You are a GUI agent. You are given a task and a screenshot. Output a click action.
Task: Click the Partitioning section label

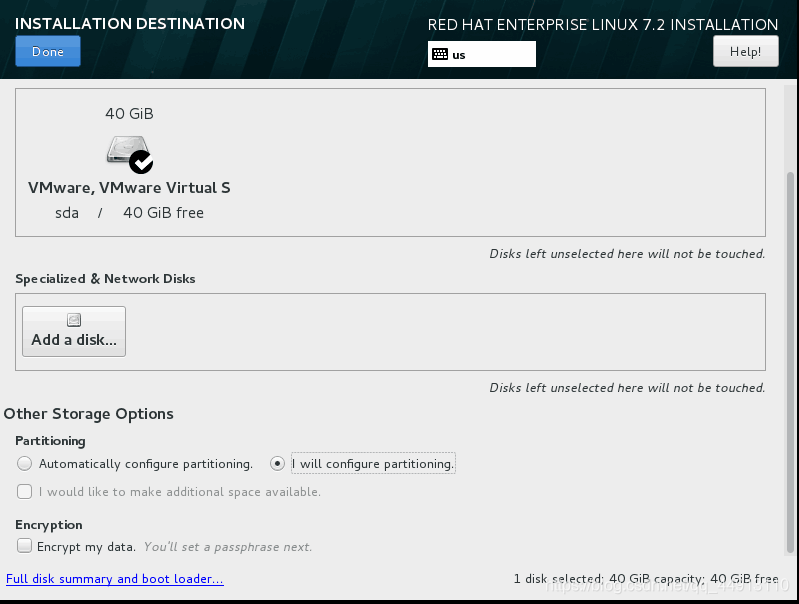click(50, 441)
